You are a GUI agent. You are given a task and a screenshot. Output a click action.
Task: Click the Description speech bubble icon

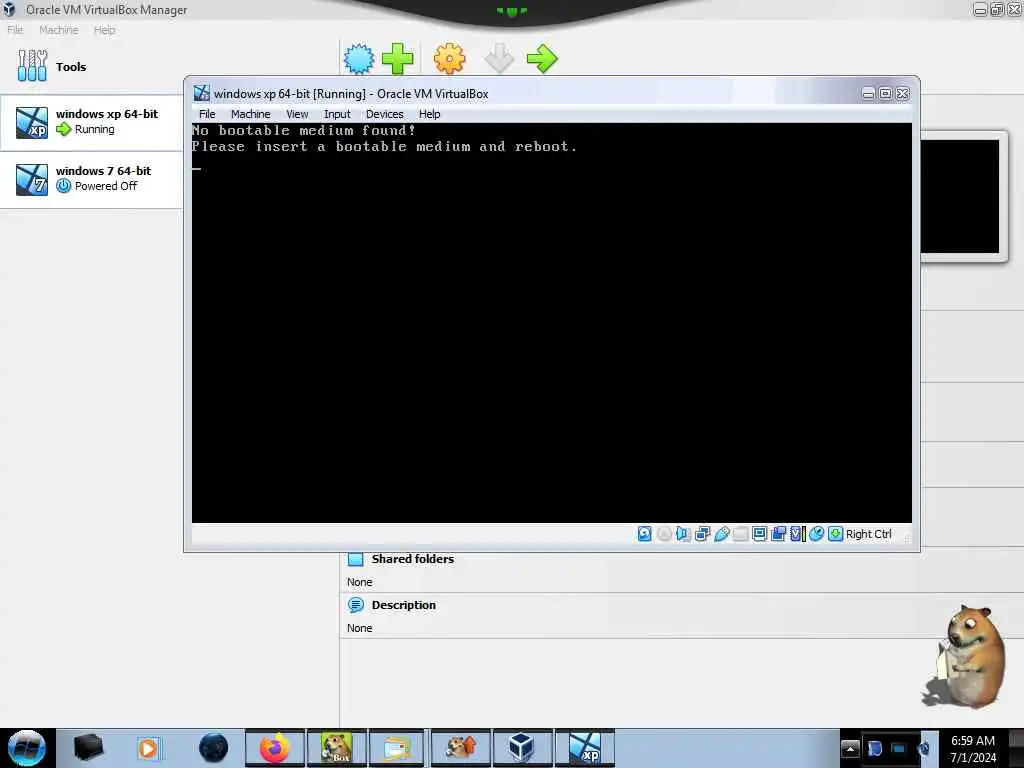355,605
